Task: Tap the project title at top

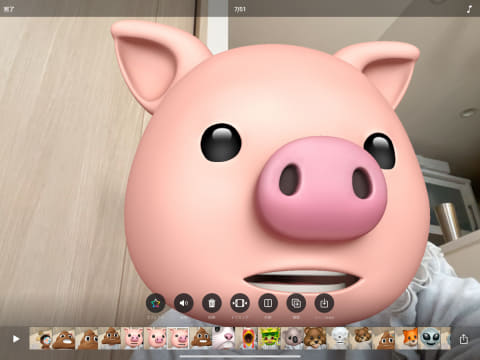Action: [239, 9]
